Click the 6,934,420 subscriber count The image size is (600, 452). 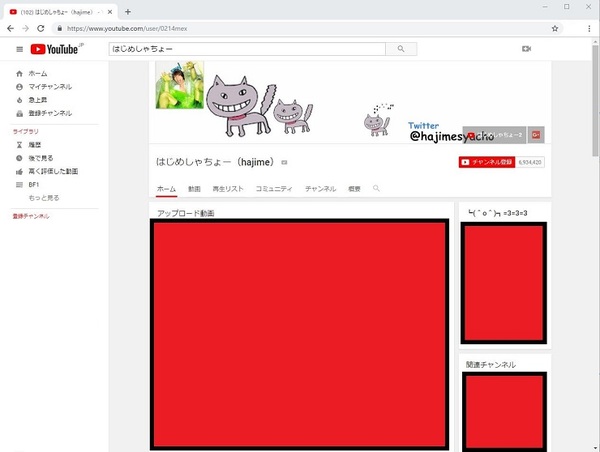coord(530,162)
